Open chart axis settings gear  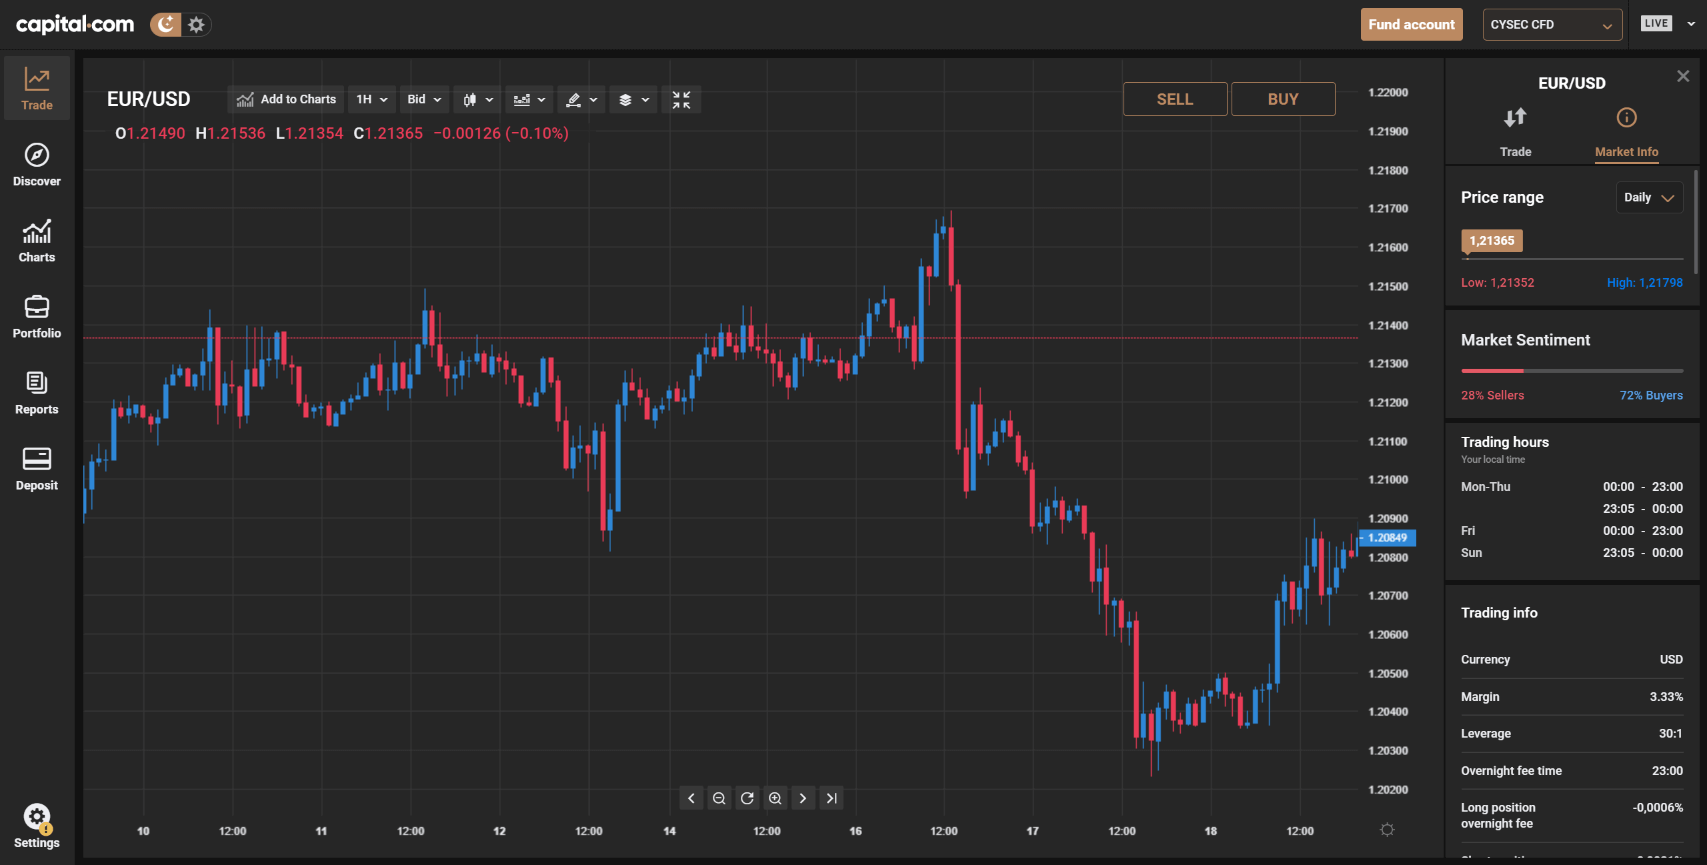point(1387,829)
